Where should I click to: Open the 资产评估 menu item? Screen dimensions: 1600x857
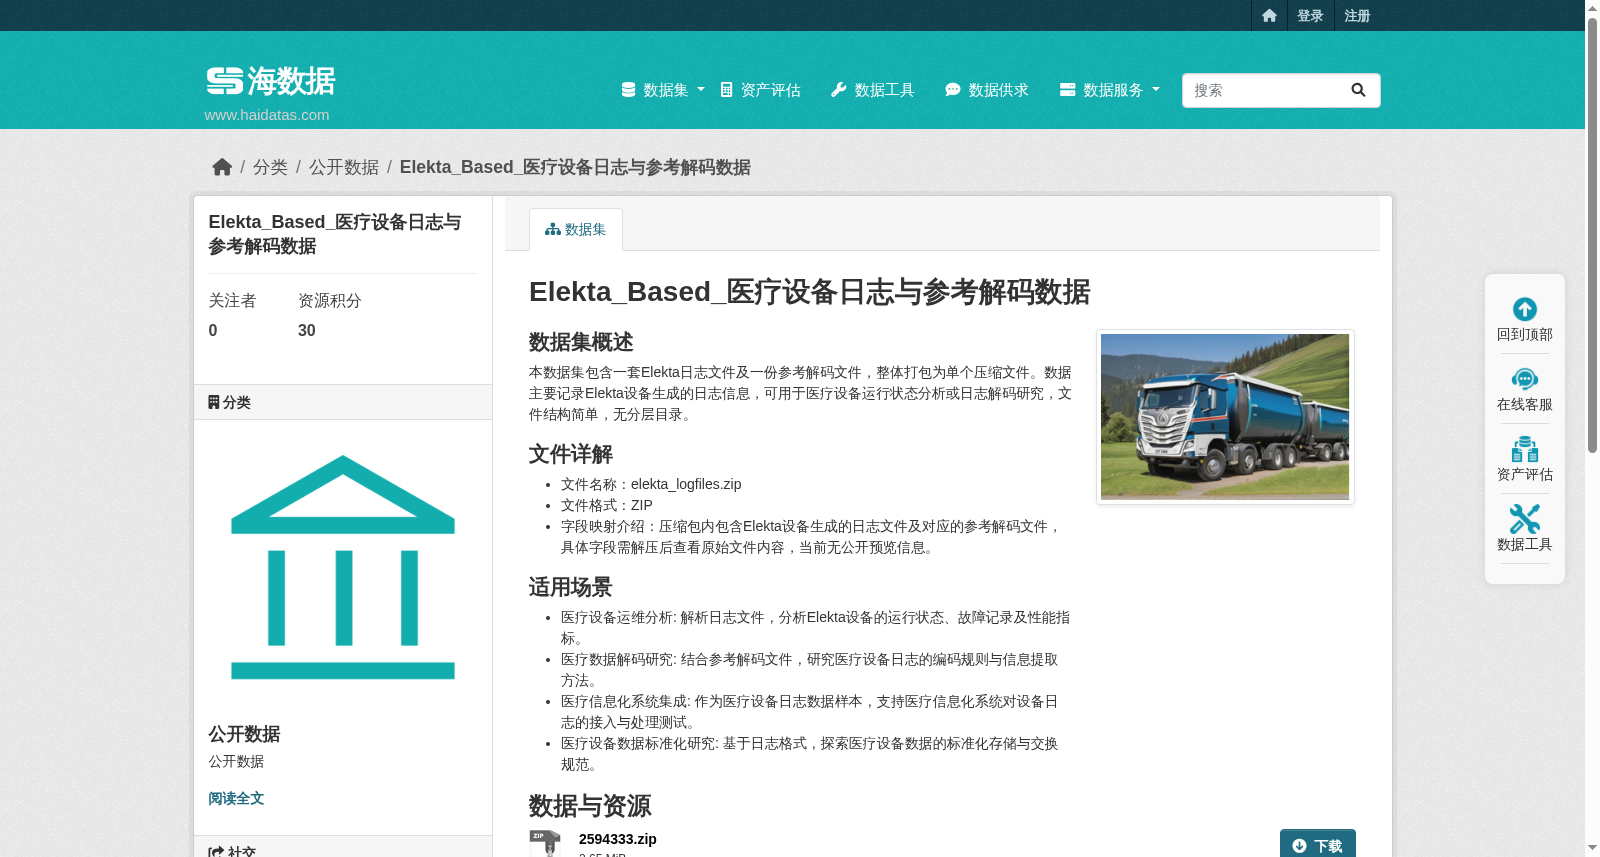[x=761, y=90]
